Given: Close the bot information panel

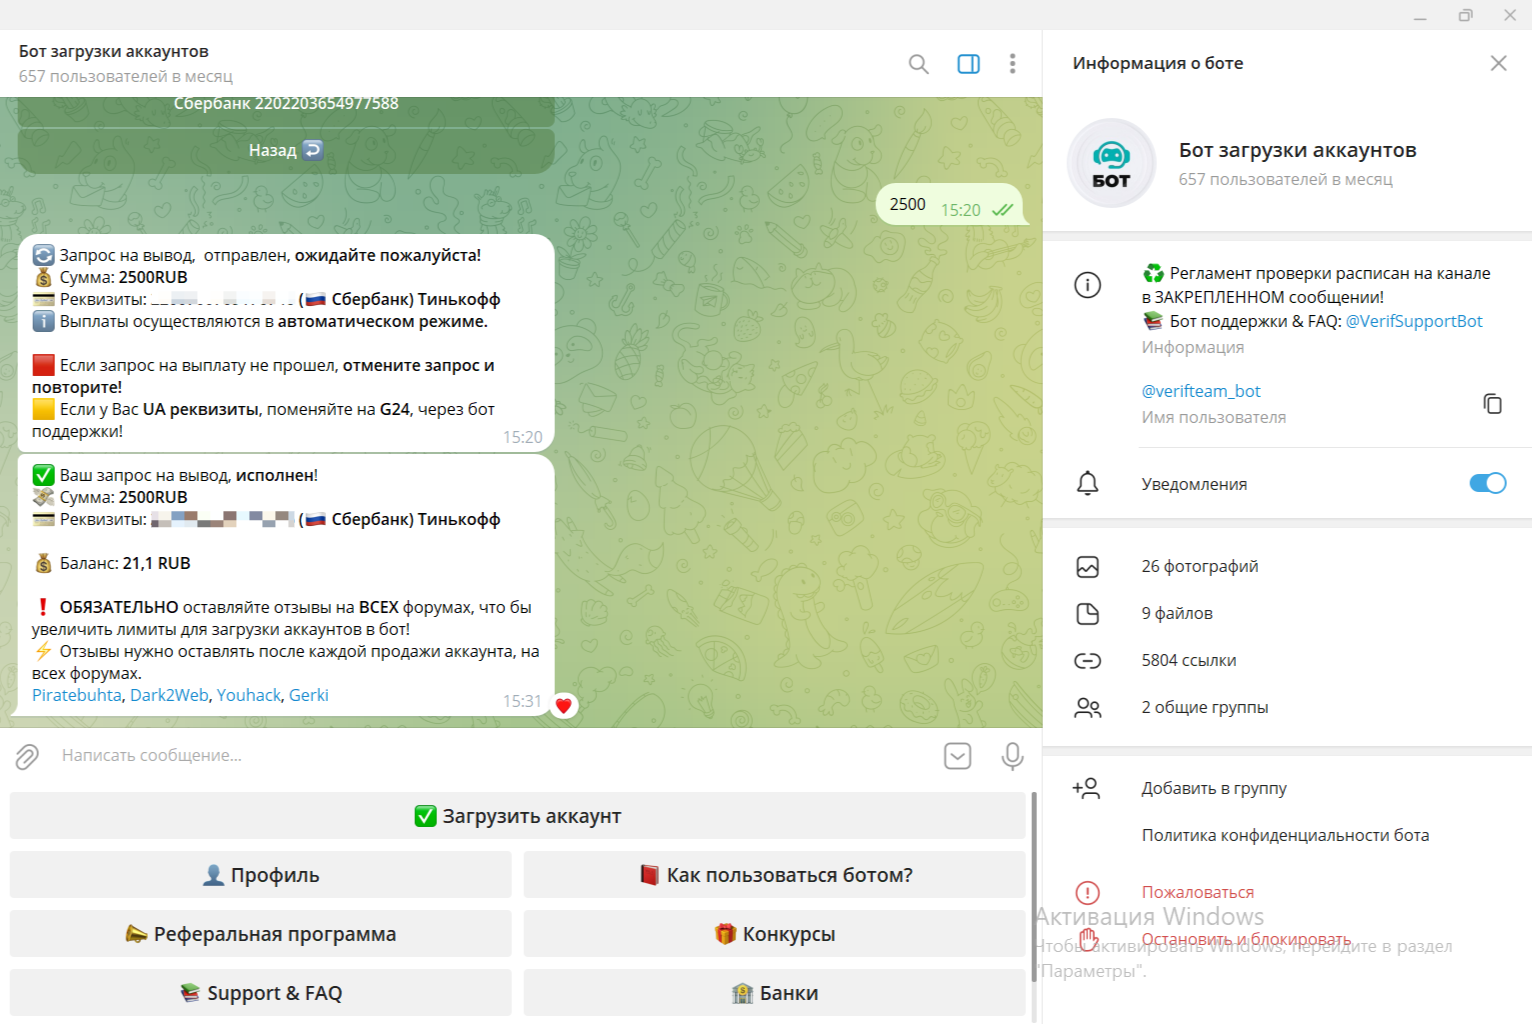Looking at the screenshot, I should pos(1498,63).
